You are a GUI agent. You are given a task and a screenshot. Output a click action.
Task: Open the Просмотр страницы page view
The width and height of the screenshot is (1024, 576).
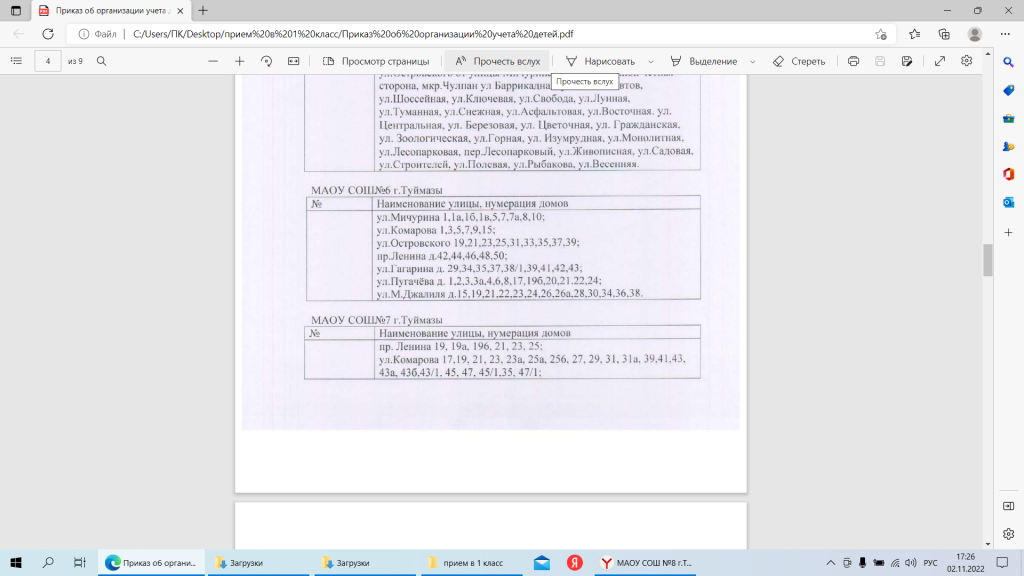[x=376, y=61]
